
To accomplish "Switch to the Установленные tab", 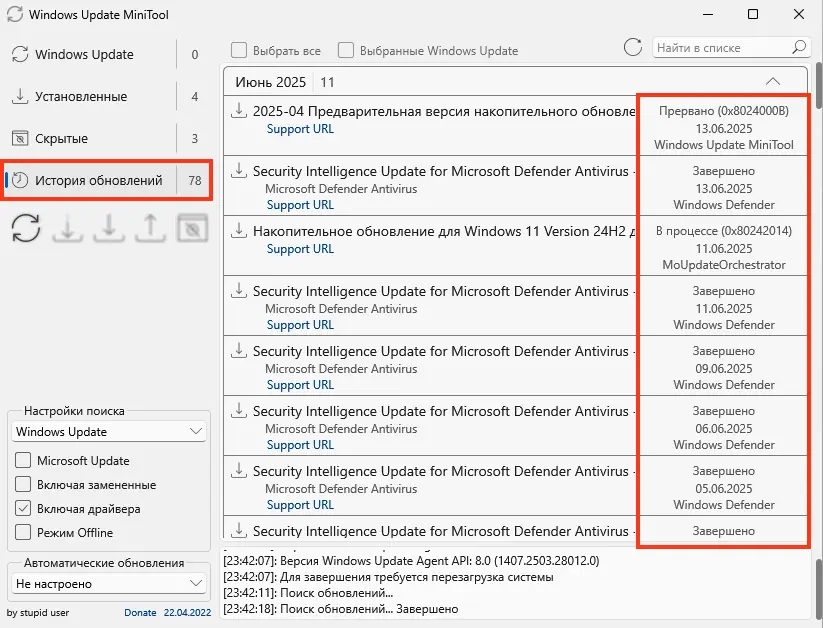I will (x=81, y=97).
